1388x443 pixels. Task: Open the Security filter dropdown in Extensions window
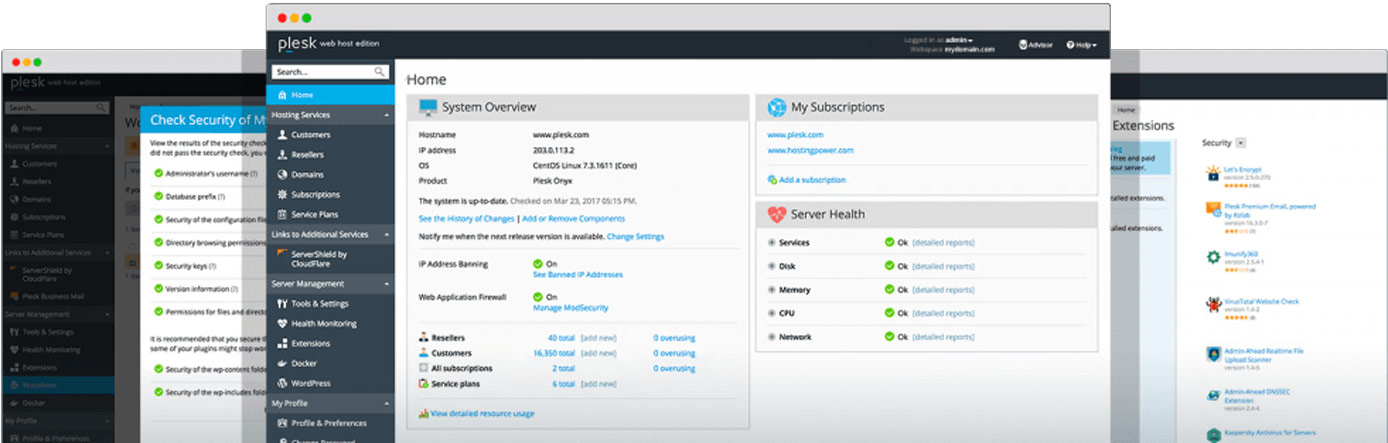click(1242, 143)
